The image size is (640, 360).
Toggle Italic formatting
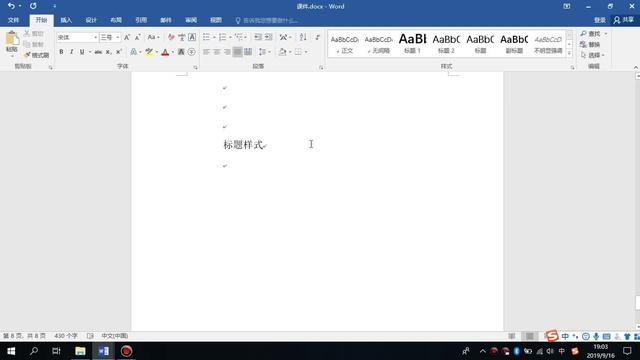click(x=71, y=52)
